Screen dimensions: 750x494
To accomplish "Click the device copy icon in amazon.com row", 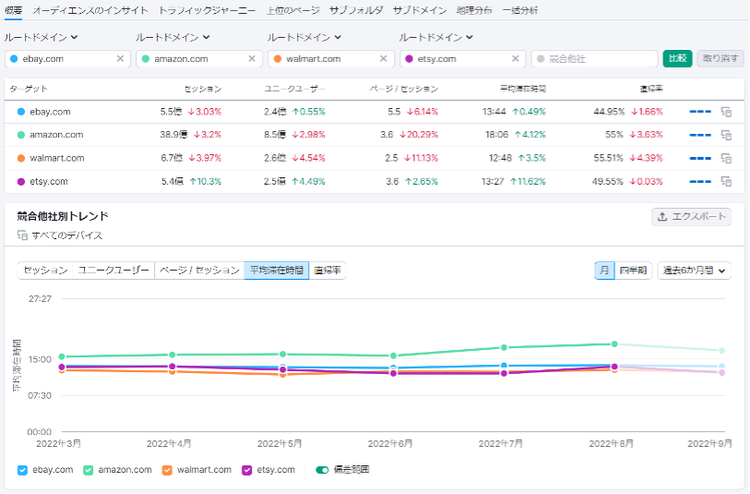I will [x=726, y=135].
